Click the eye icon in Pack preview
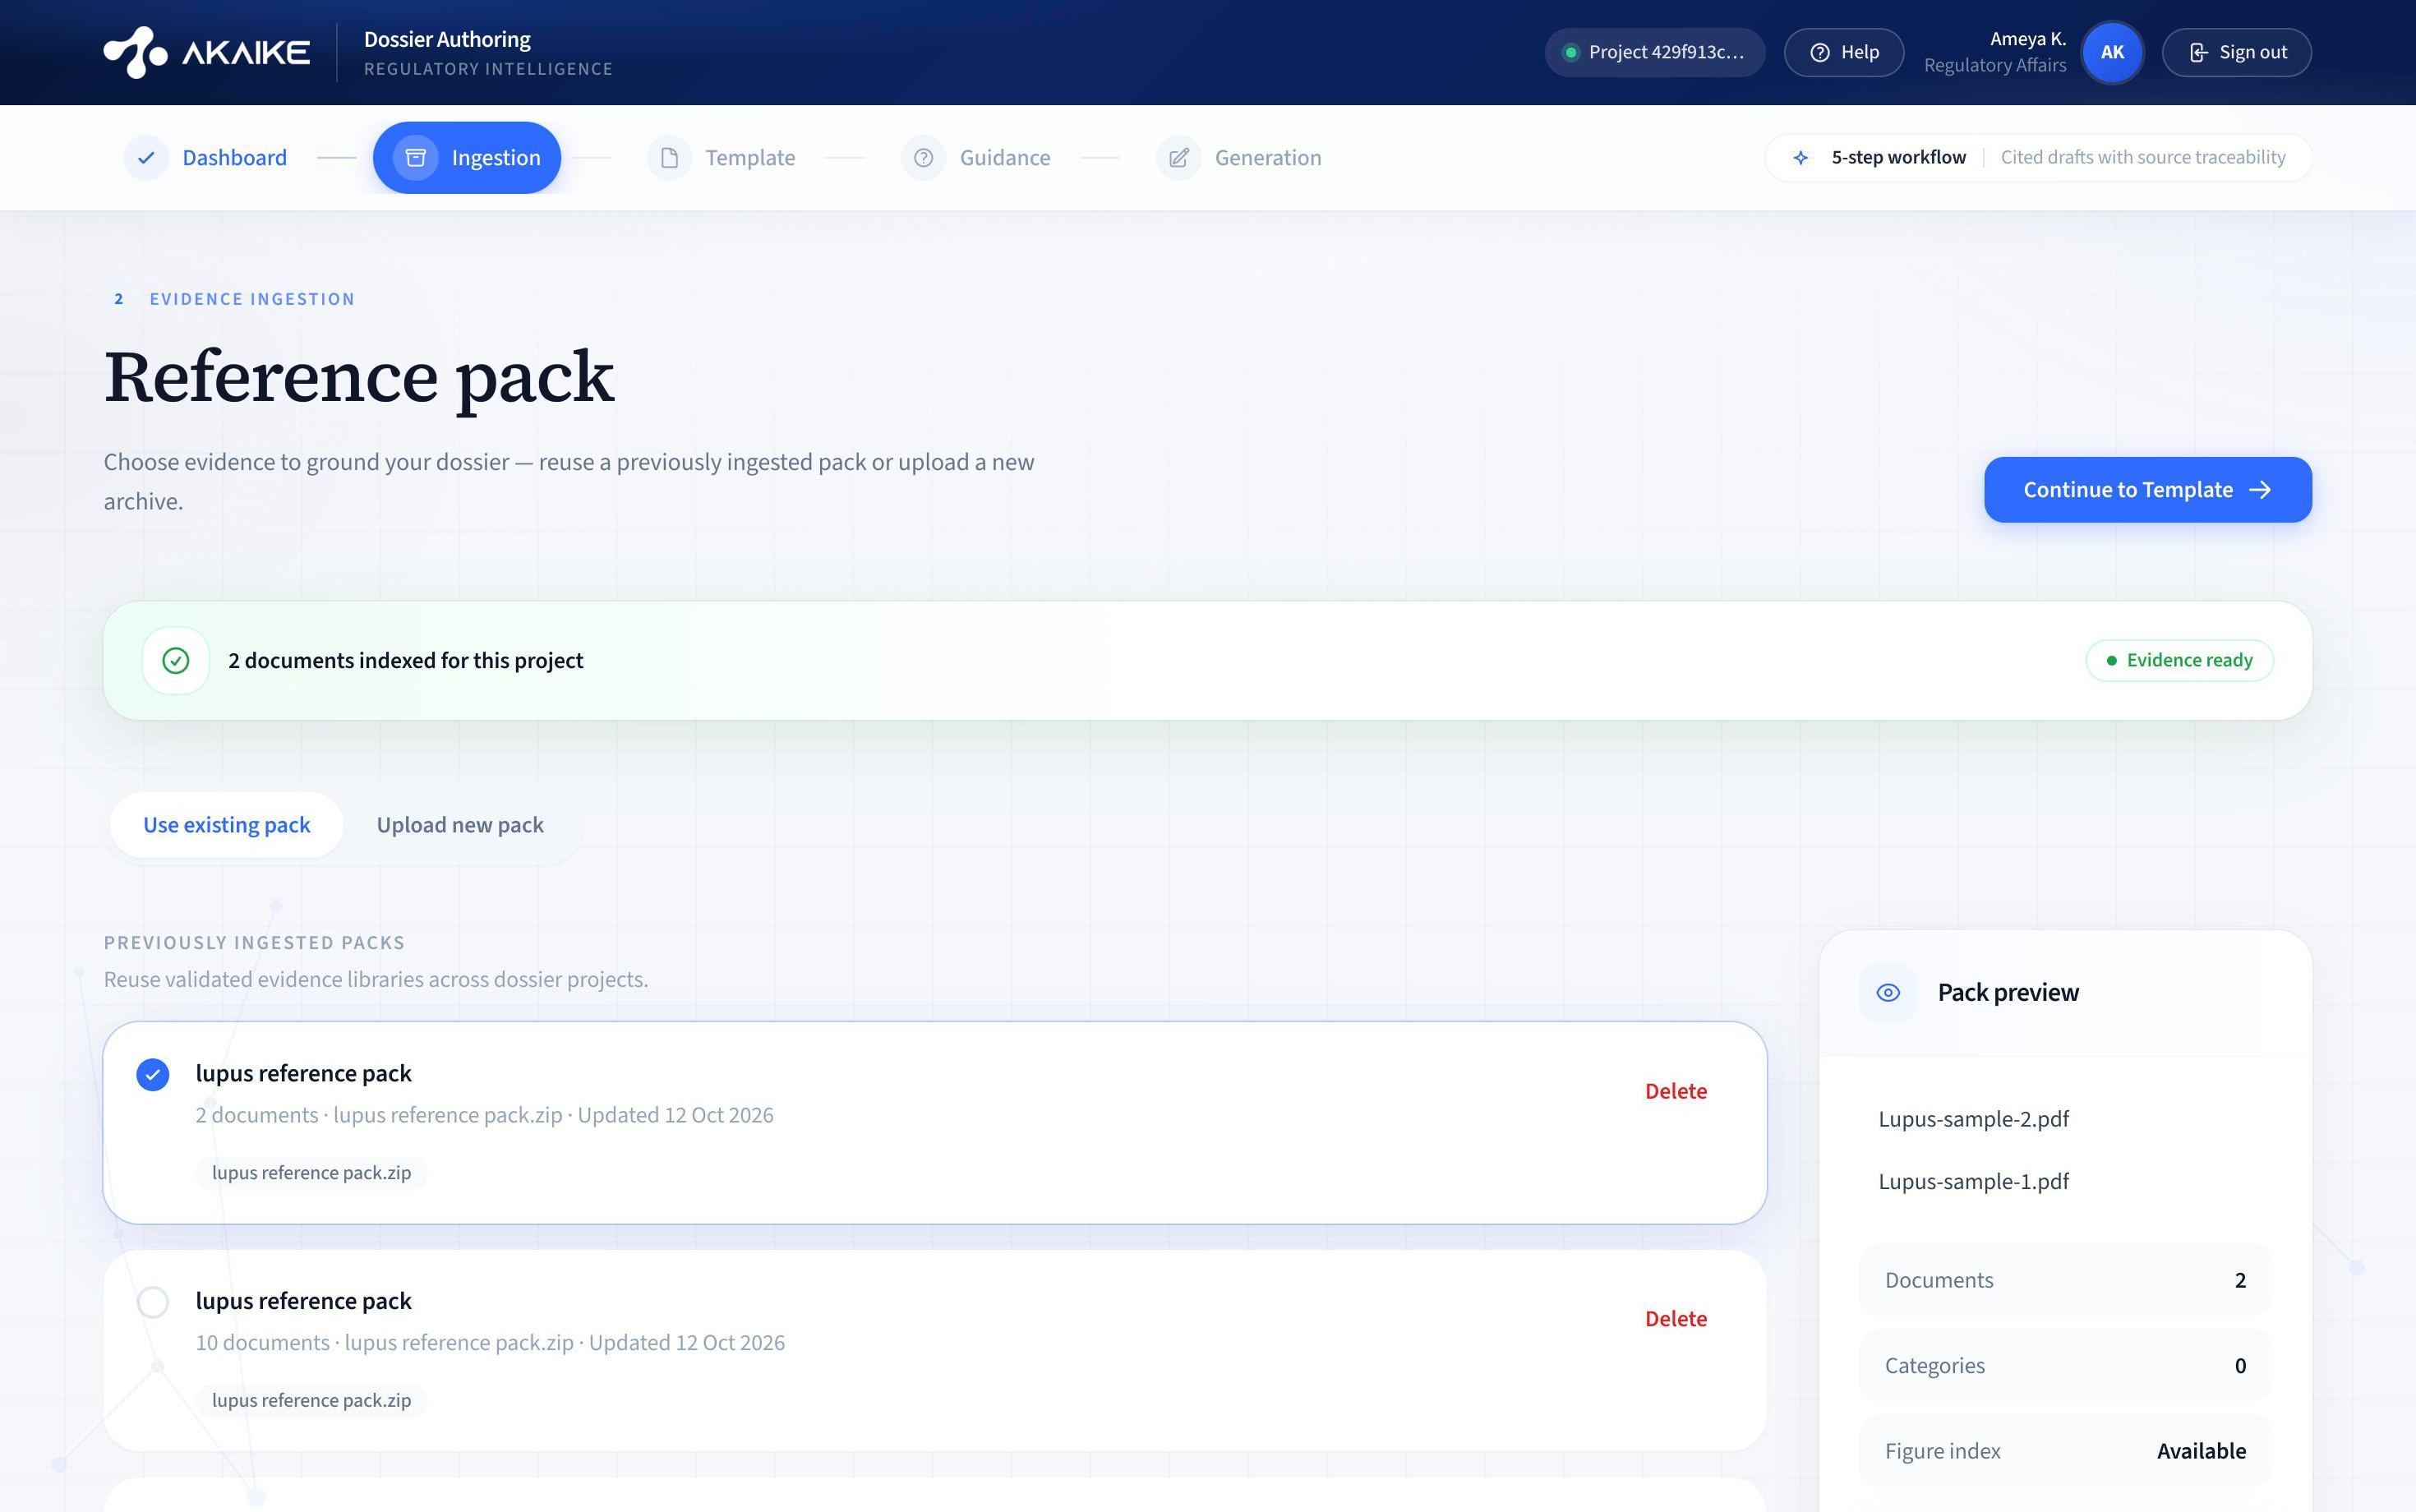The image size is (2416, 1512). 1888,992
